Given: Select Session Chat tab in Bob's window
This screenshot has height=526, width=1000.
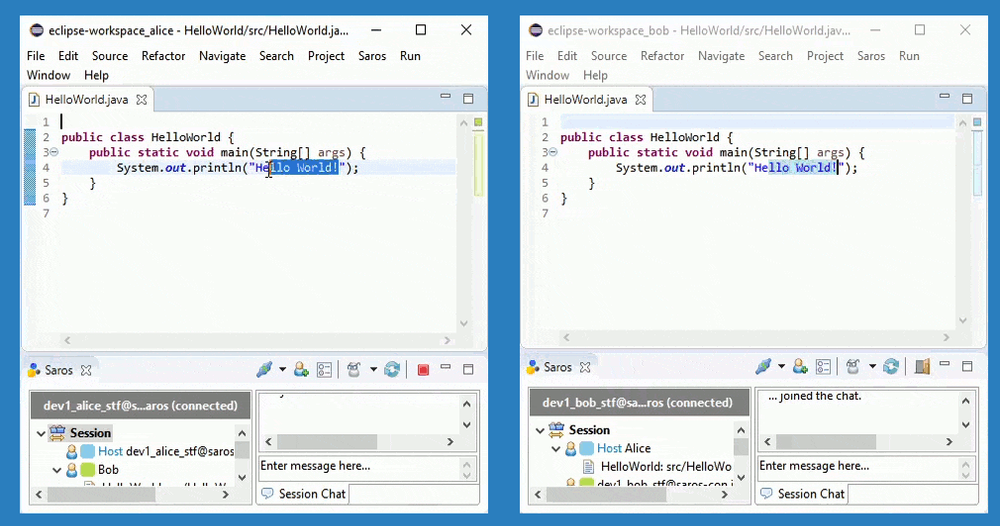Looking at the screenshot, I should [x=802, y=494].
